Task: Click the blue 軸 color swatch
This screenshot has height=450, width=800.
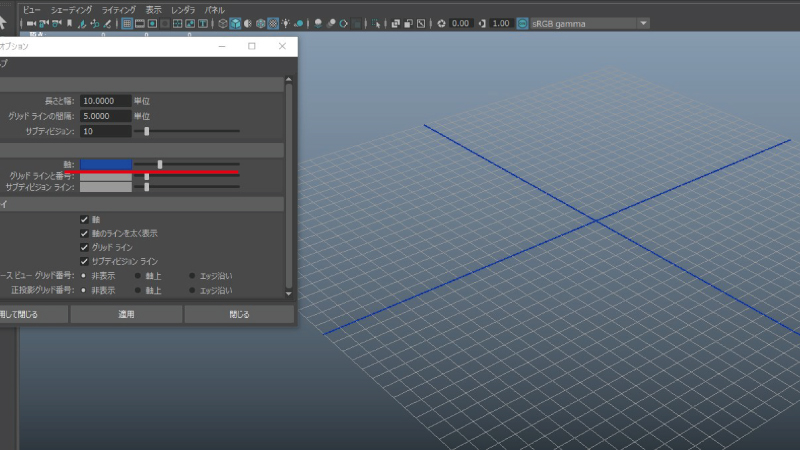Action: (x=106, y=164)
